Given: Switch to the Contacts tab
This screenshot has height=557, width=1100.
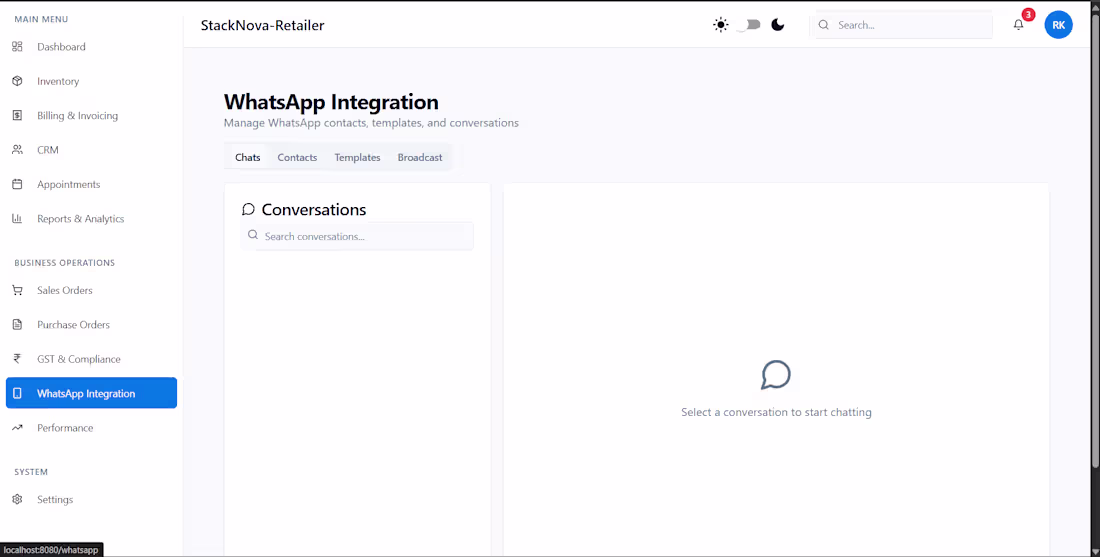Looking at the screenshot, I should click(x=297, y=157).
